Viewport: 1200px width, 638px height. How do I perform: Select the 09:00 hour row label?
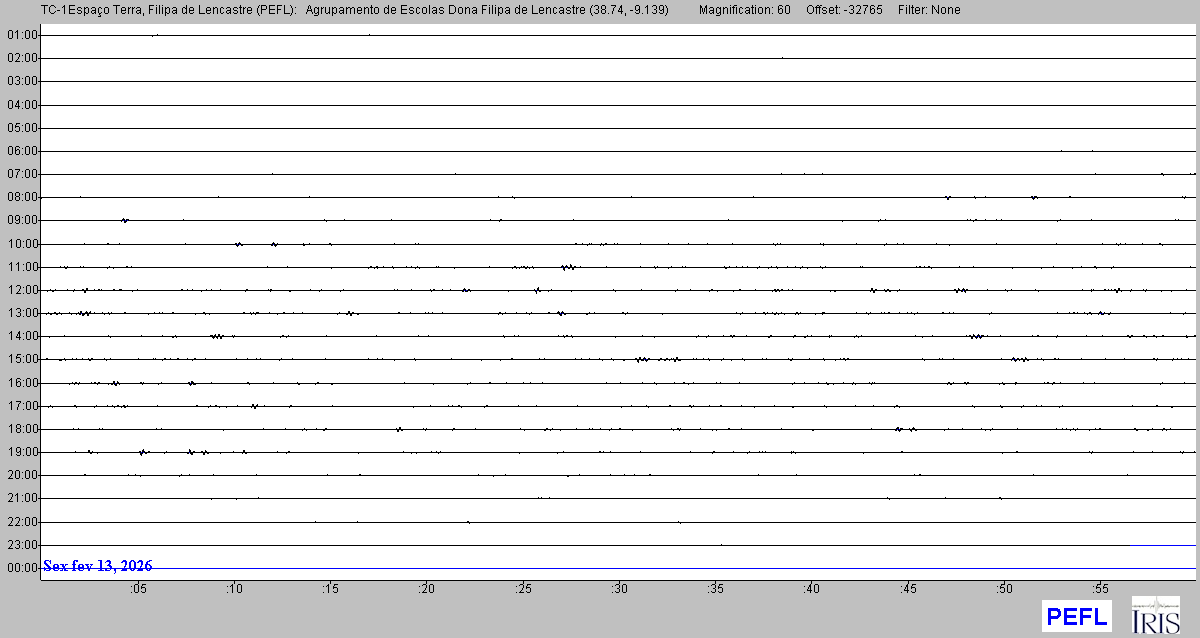click(x=22, y=220)
